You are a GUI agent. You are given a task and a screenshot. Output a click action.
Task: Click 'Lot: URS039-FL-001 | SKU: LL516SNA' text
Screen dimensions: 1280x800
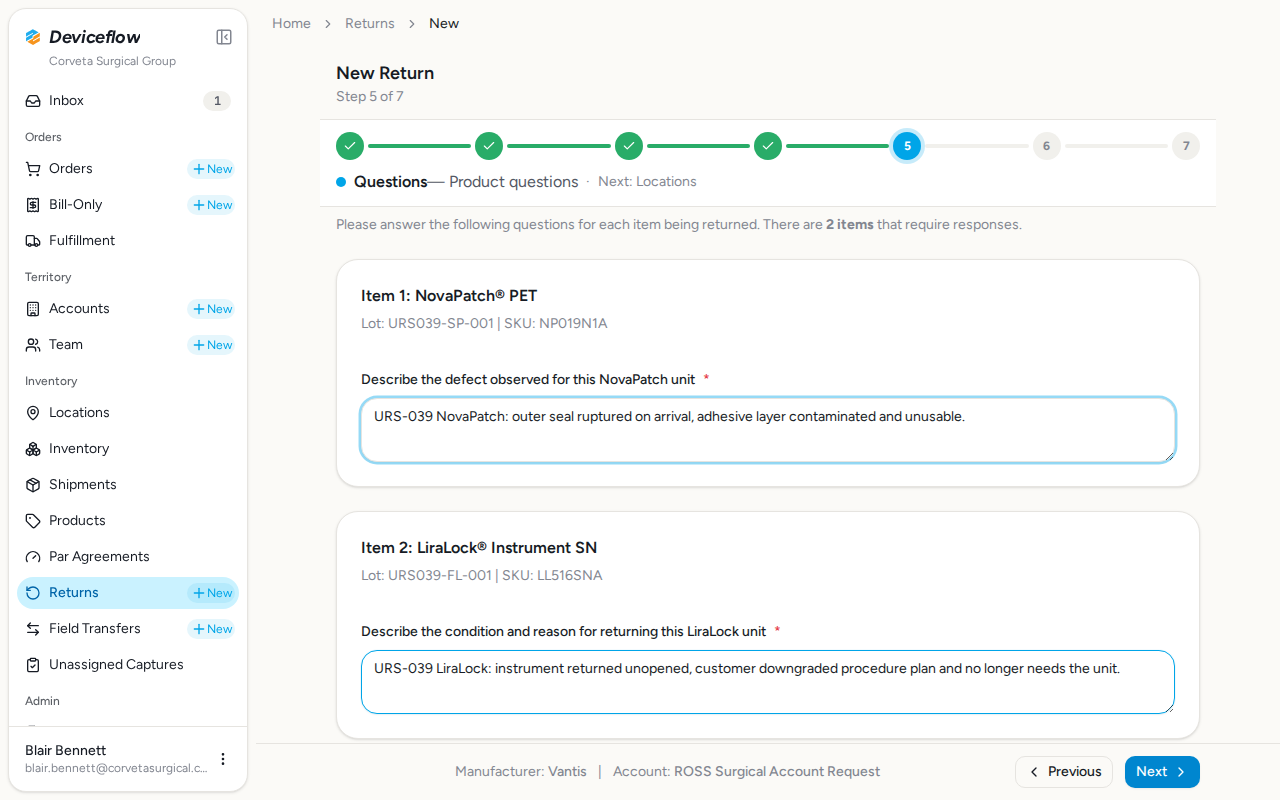[482, 576]
